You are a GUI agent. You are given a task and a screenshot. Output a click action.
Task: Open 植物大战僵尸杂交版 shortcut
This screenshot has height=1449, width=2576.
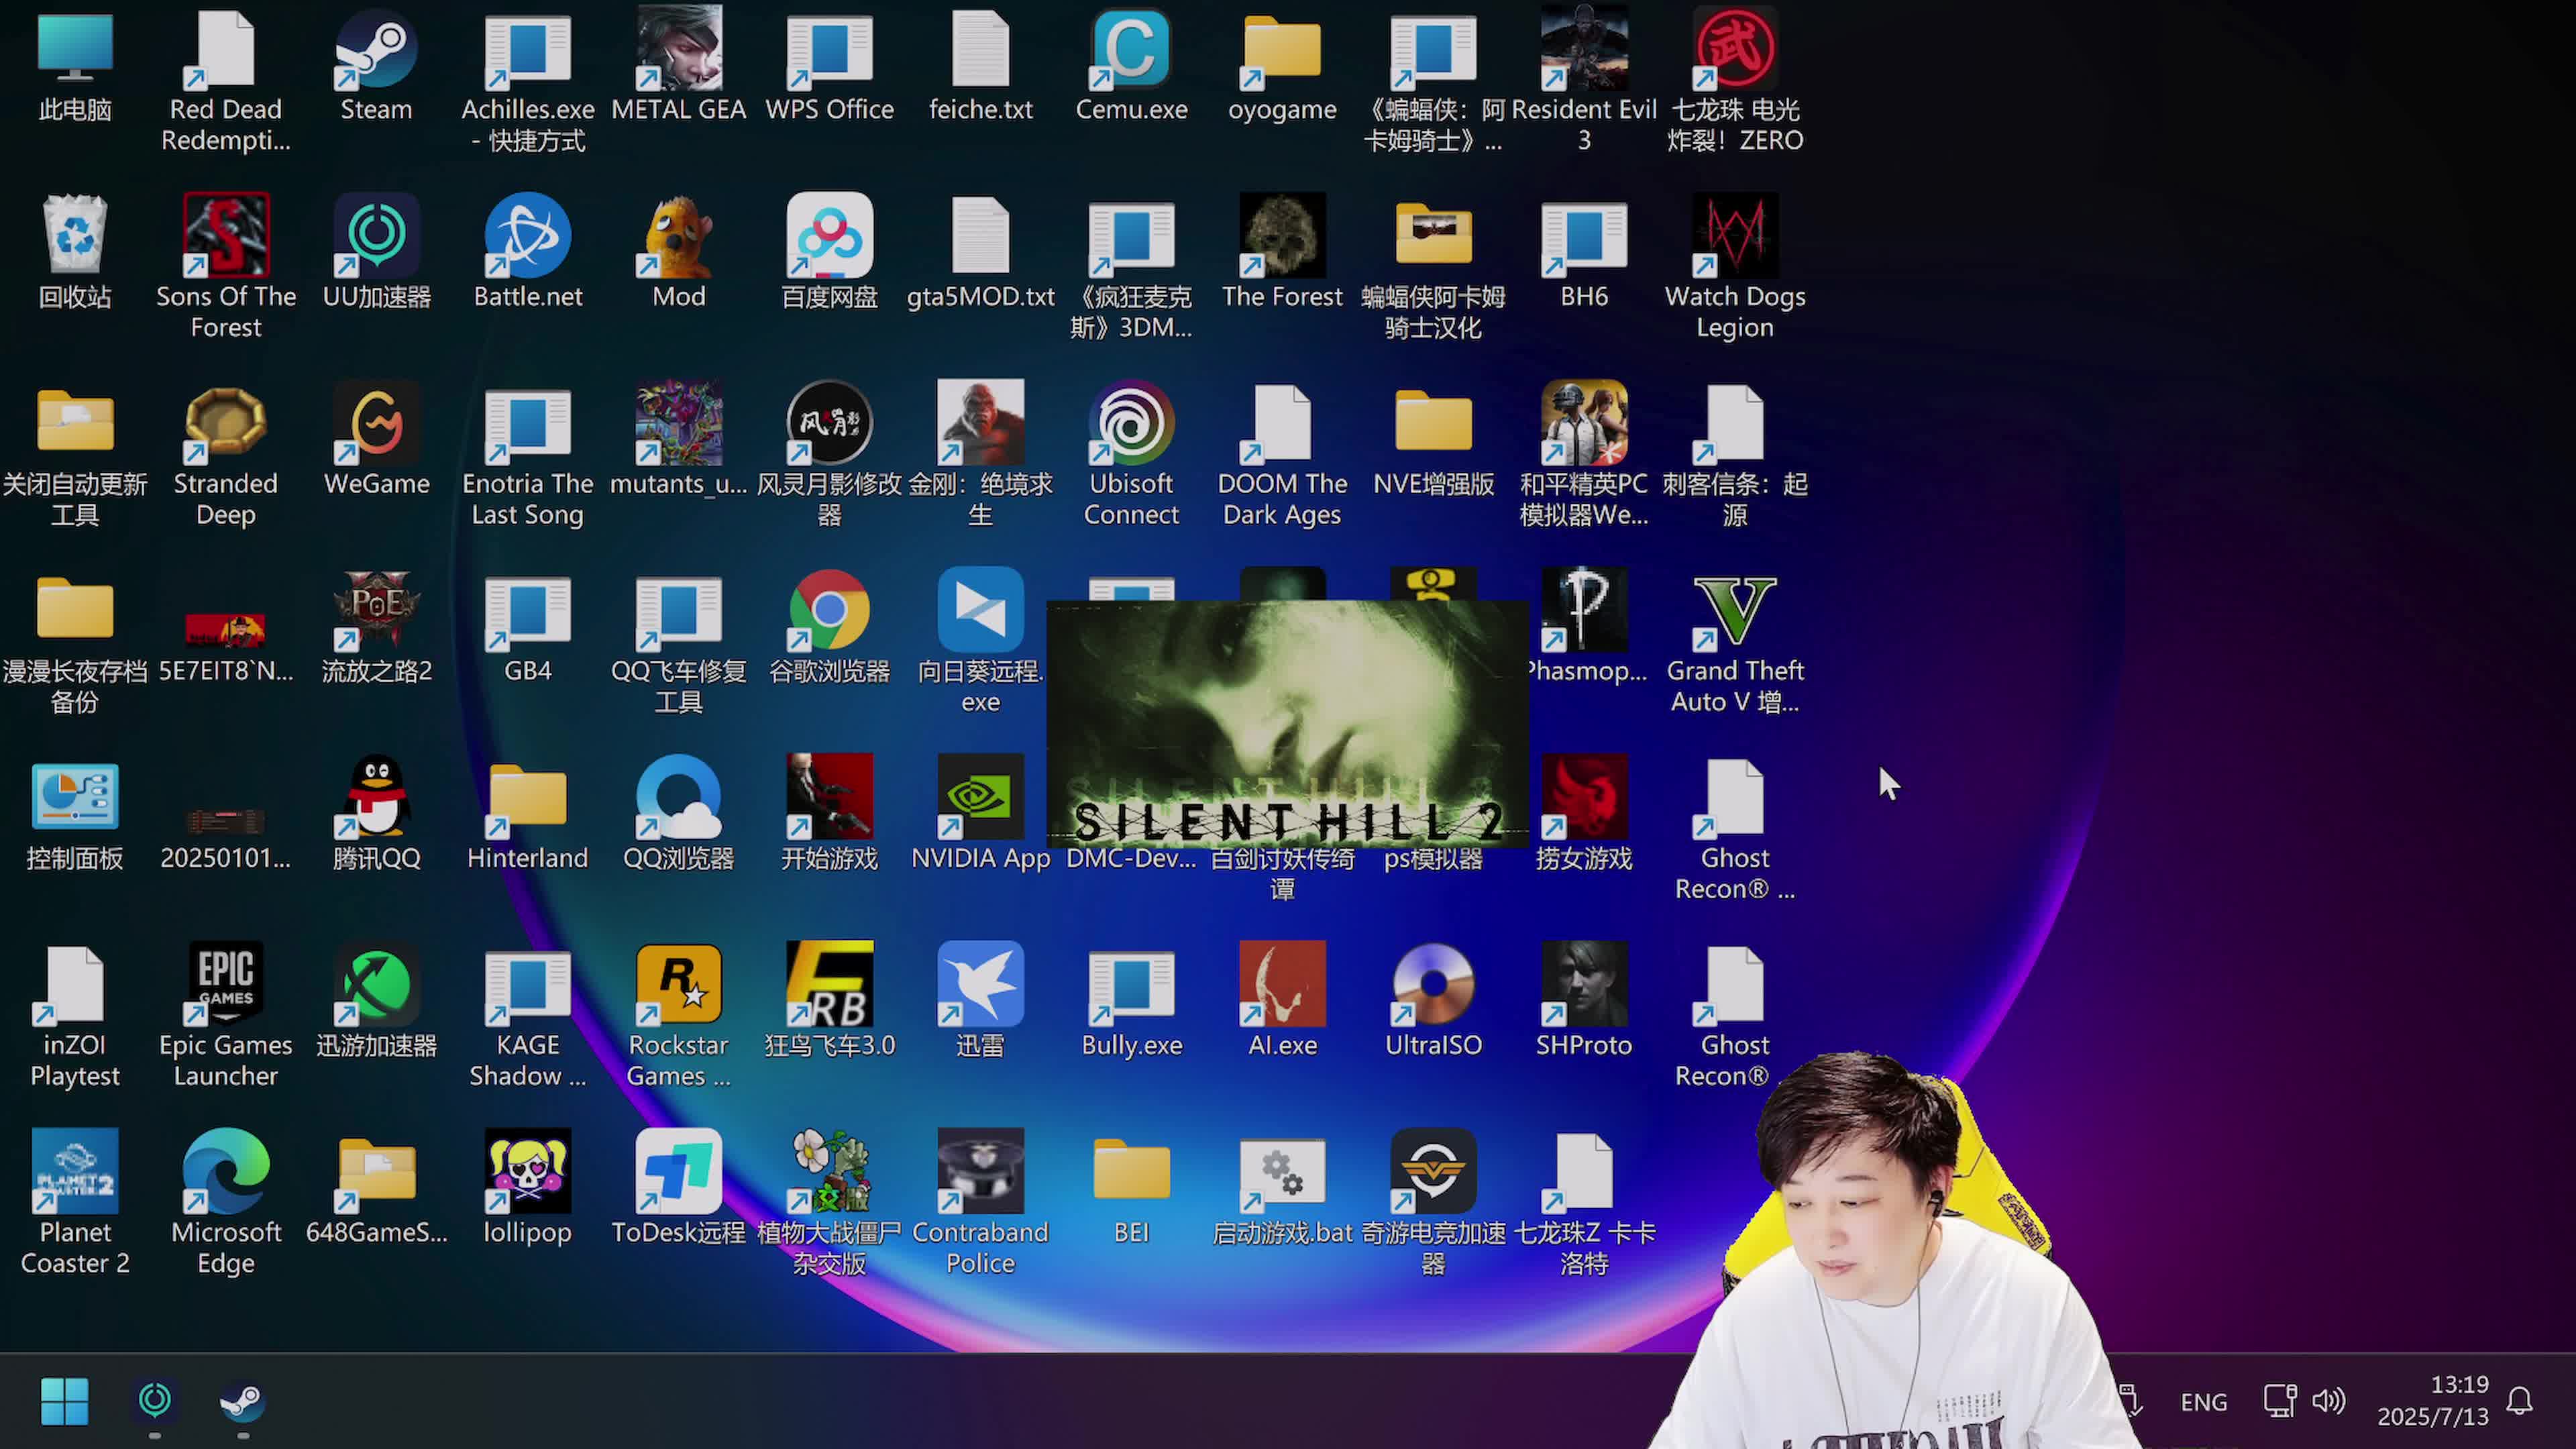tap(829, 1203)
